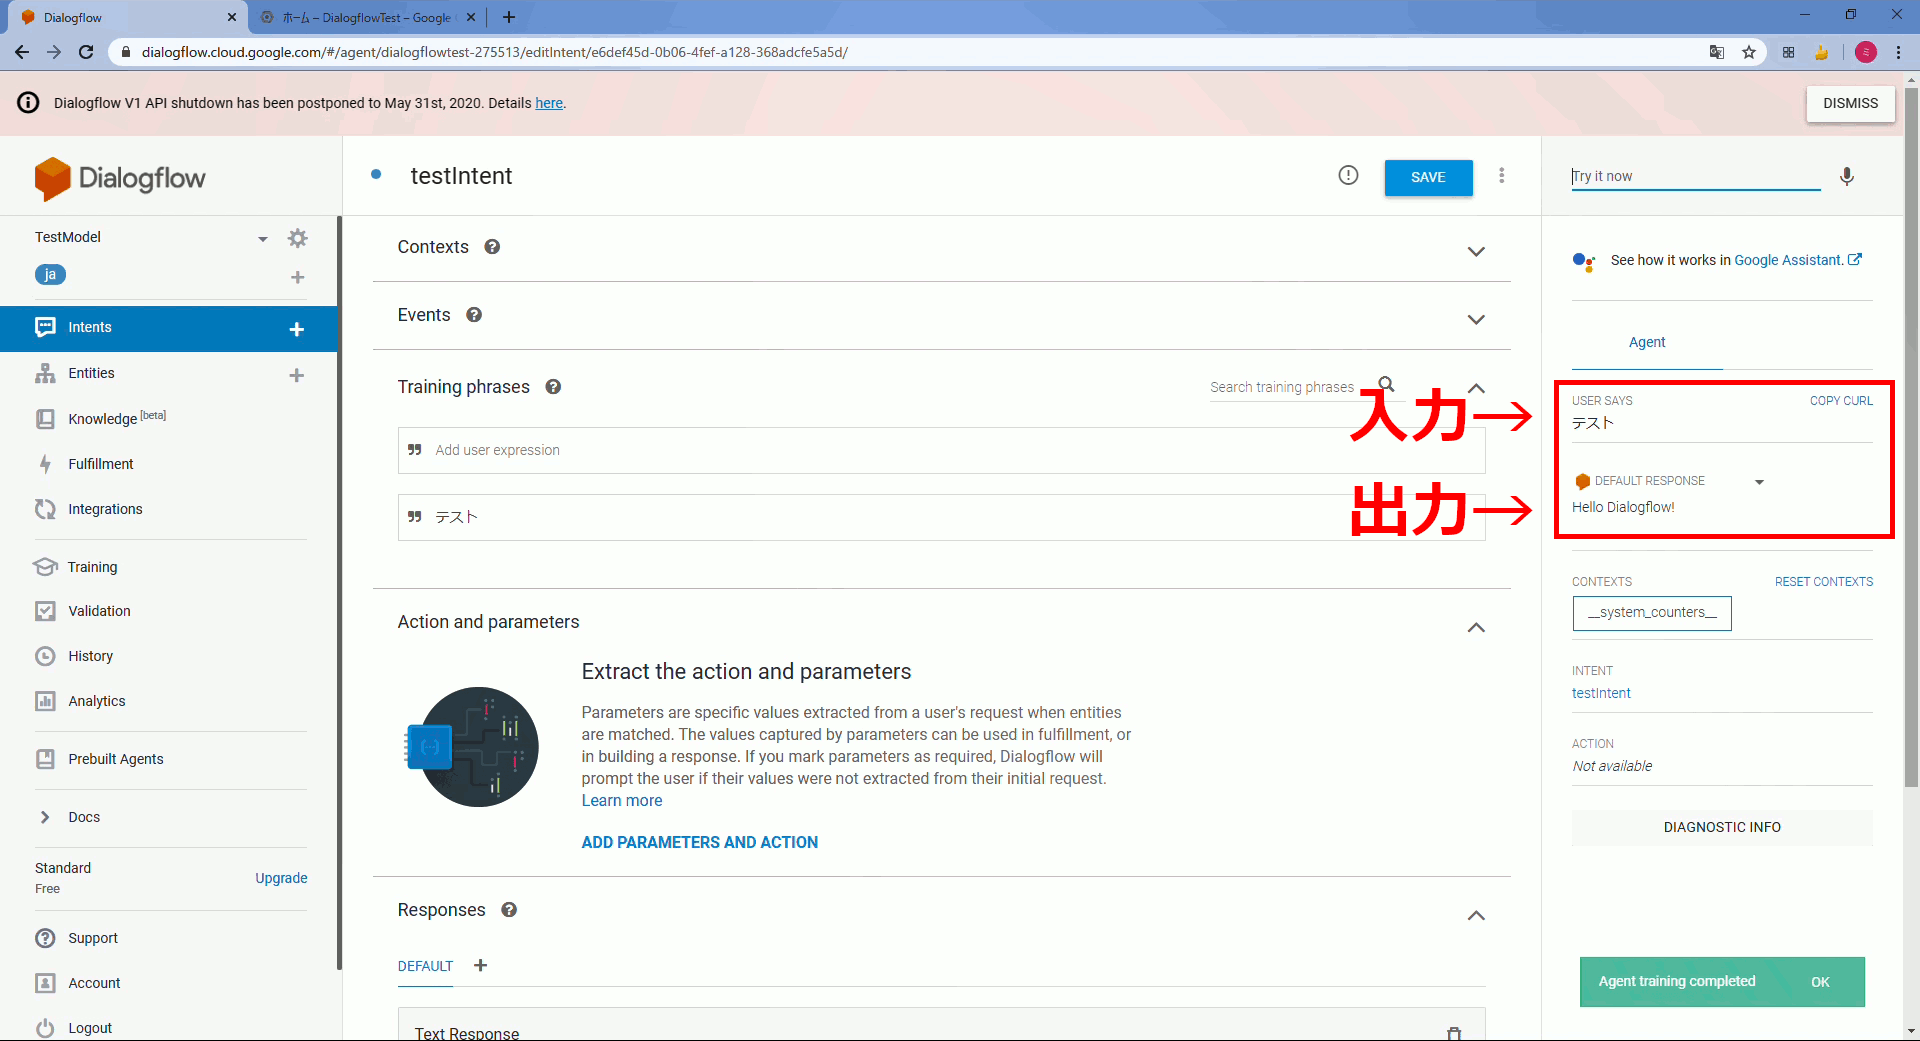Open the DEFAULT RESPONSE dropdown
This screenshot has width=1920, height=1041.
coord(1759,481)
